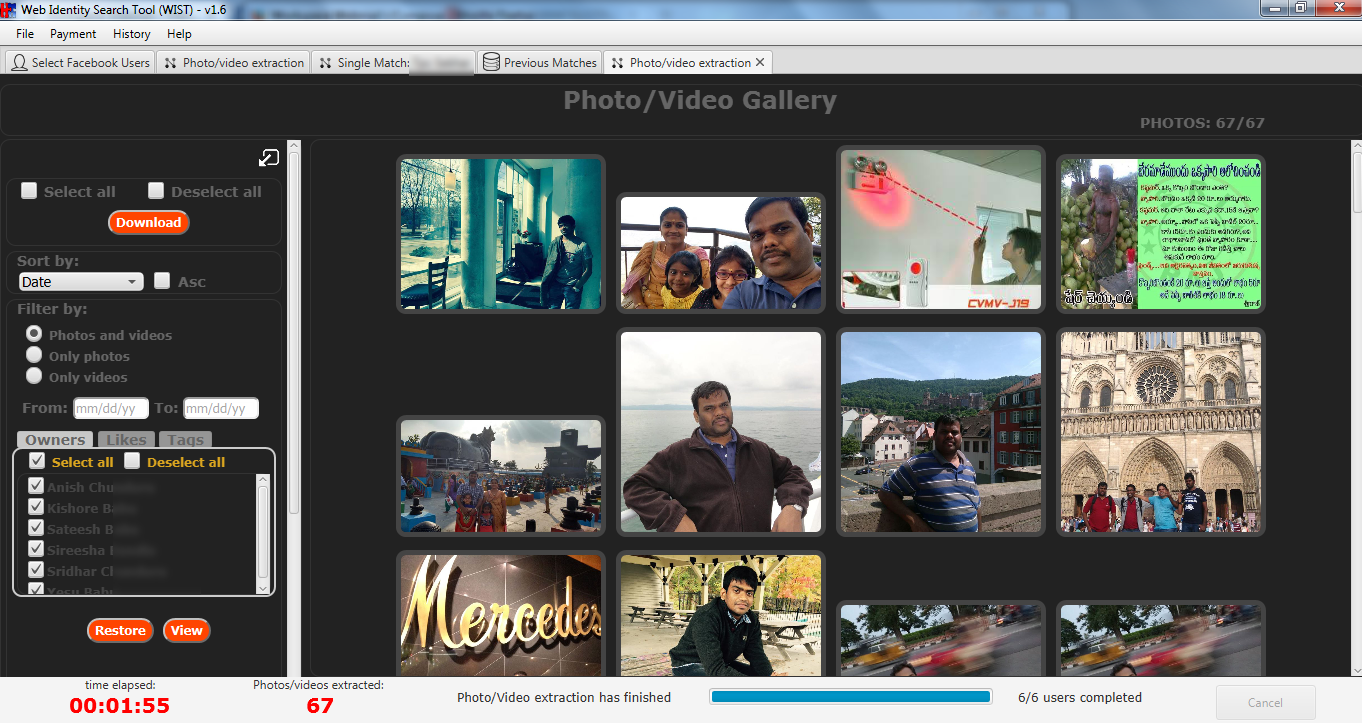
Task: Switch to the Previous Matches tab
Action: (540, 62)
